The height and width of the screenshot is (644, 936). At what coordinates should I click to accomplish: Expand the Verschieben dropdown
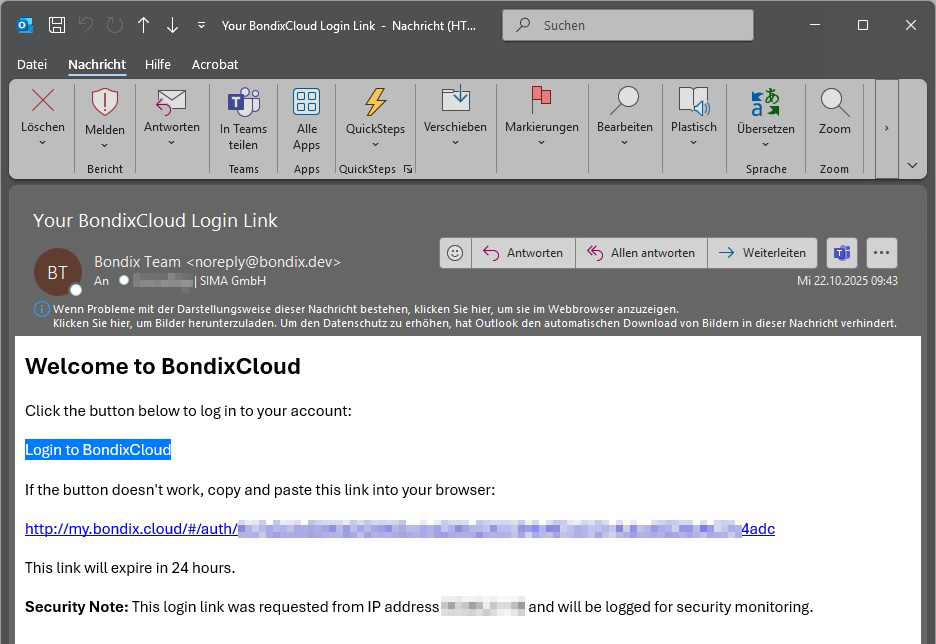point(455,143)
